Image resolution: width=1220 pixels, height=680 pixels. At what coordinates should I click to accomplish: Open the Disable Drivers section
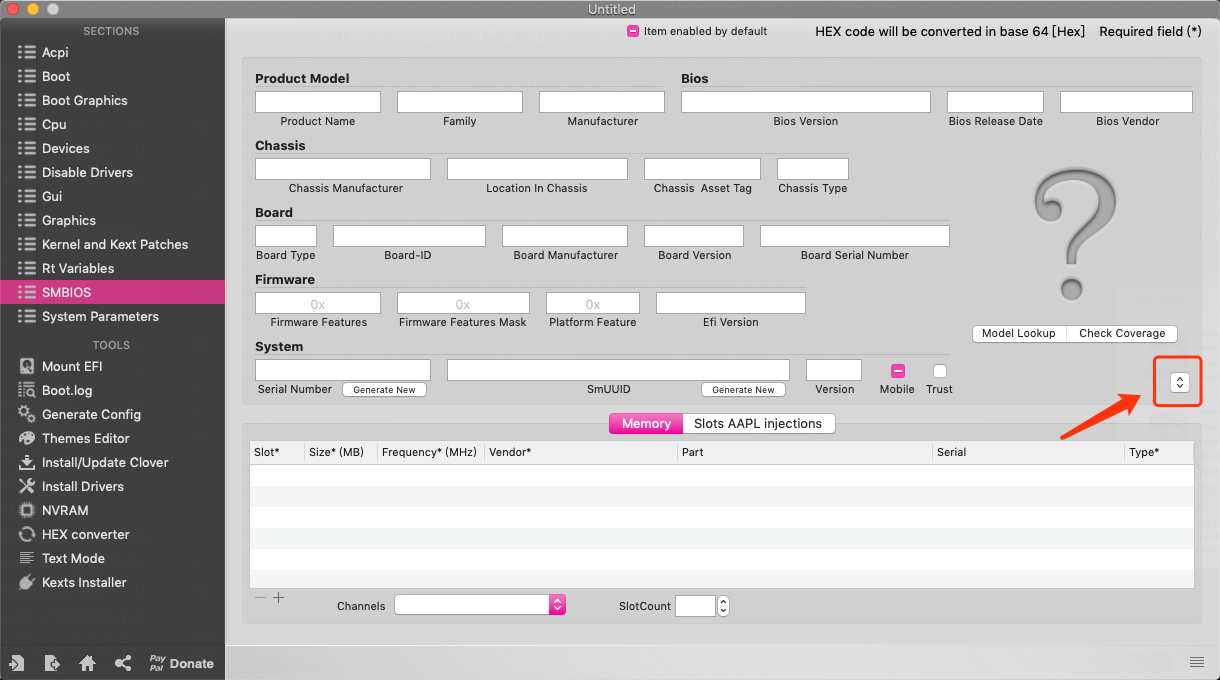pos(87,172)
